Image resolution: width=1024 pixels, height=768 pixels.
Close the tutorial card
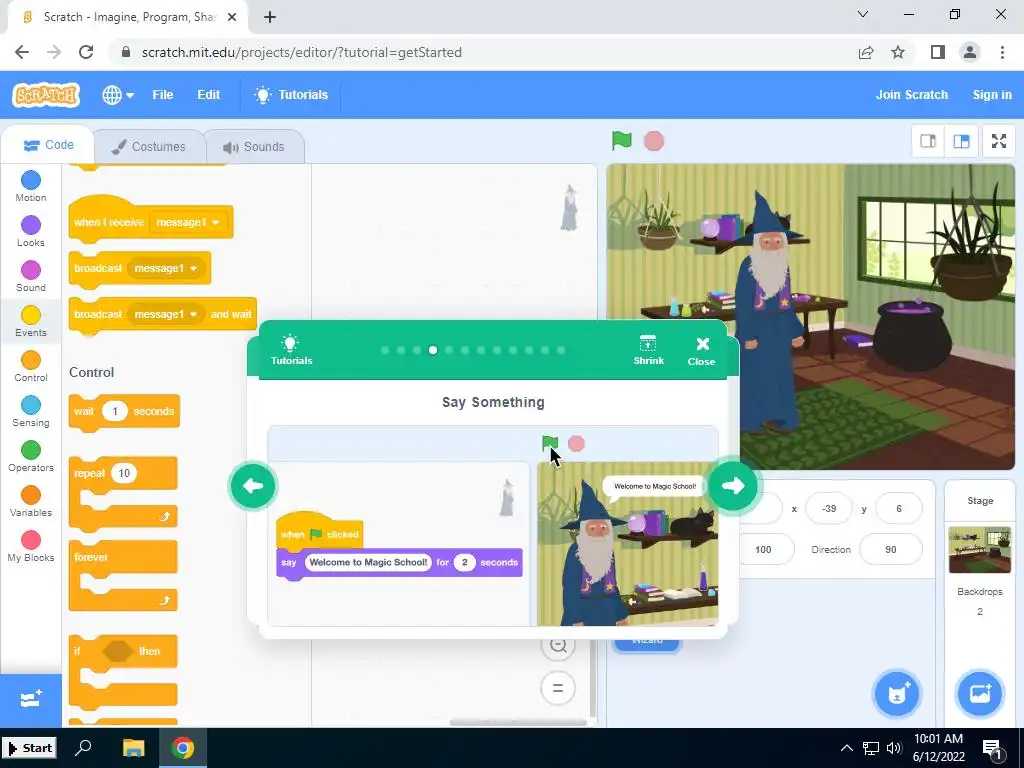click(701, 351)
